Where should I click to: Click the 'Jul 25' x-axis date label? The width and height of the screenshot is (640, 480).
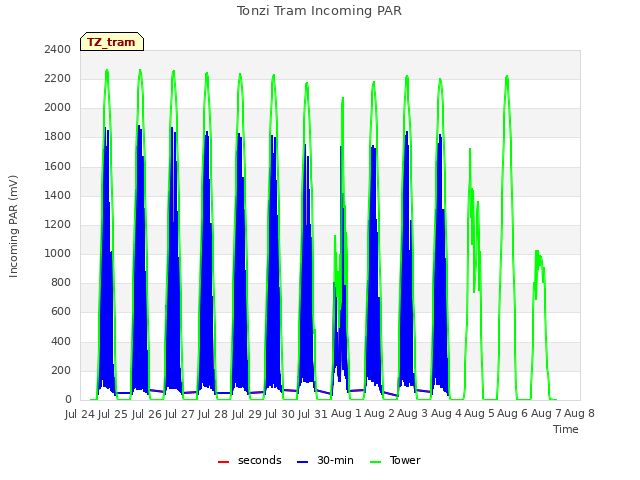pyautogui.click(x=113, y=414)
